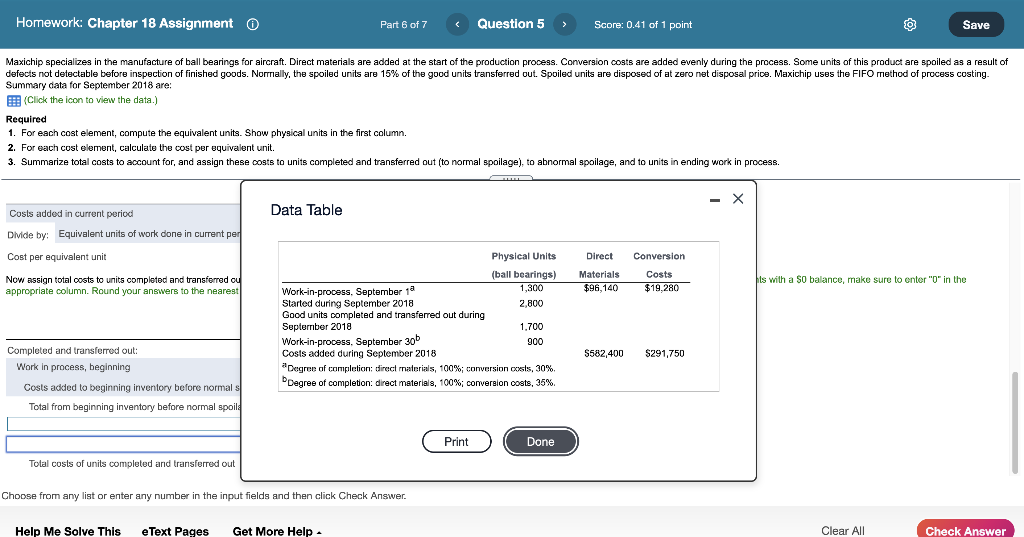Click footnote b with conversion costs 35%
Image resolution: width=1024 pixels, height=537 pixels.
[x=419, y=382]
